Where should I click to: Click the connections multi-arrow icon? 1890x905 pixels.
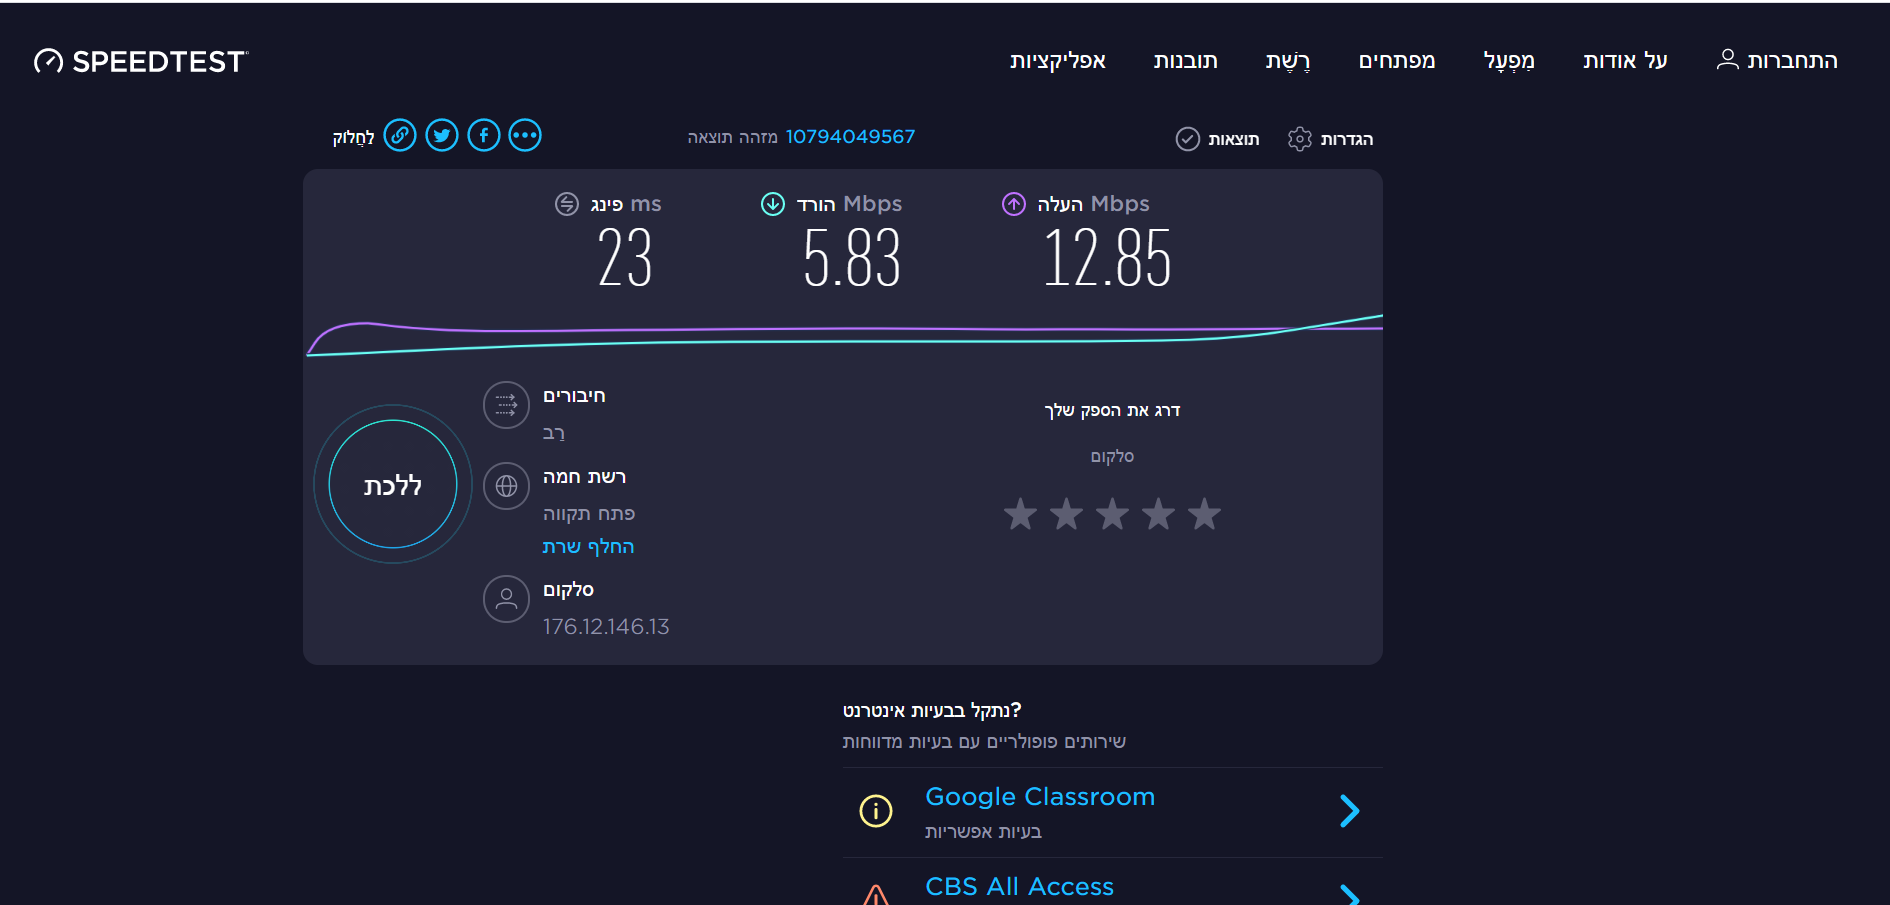[506, 405]
